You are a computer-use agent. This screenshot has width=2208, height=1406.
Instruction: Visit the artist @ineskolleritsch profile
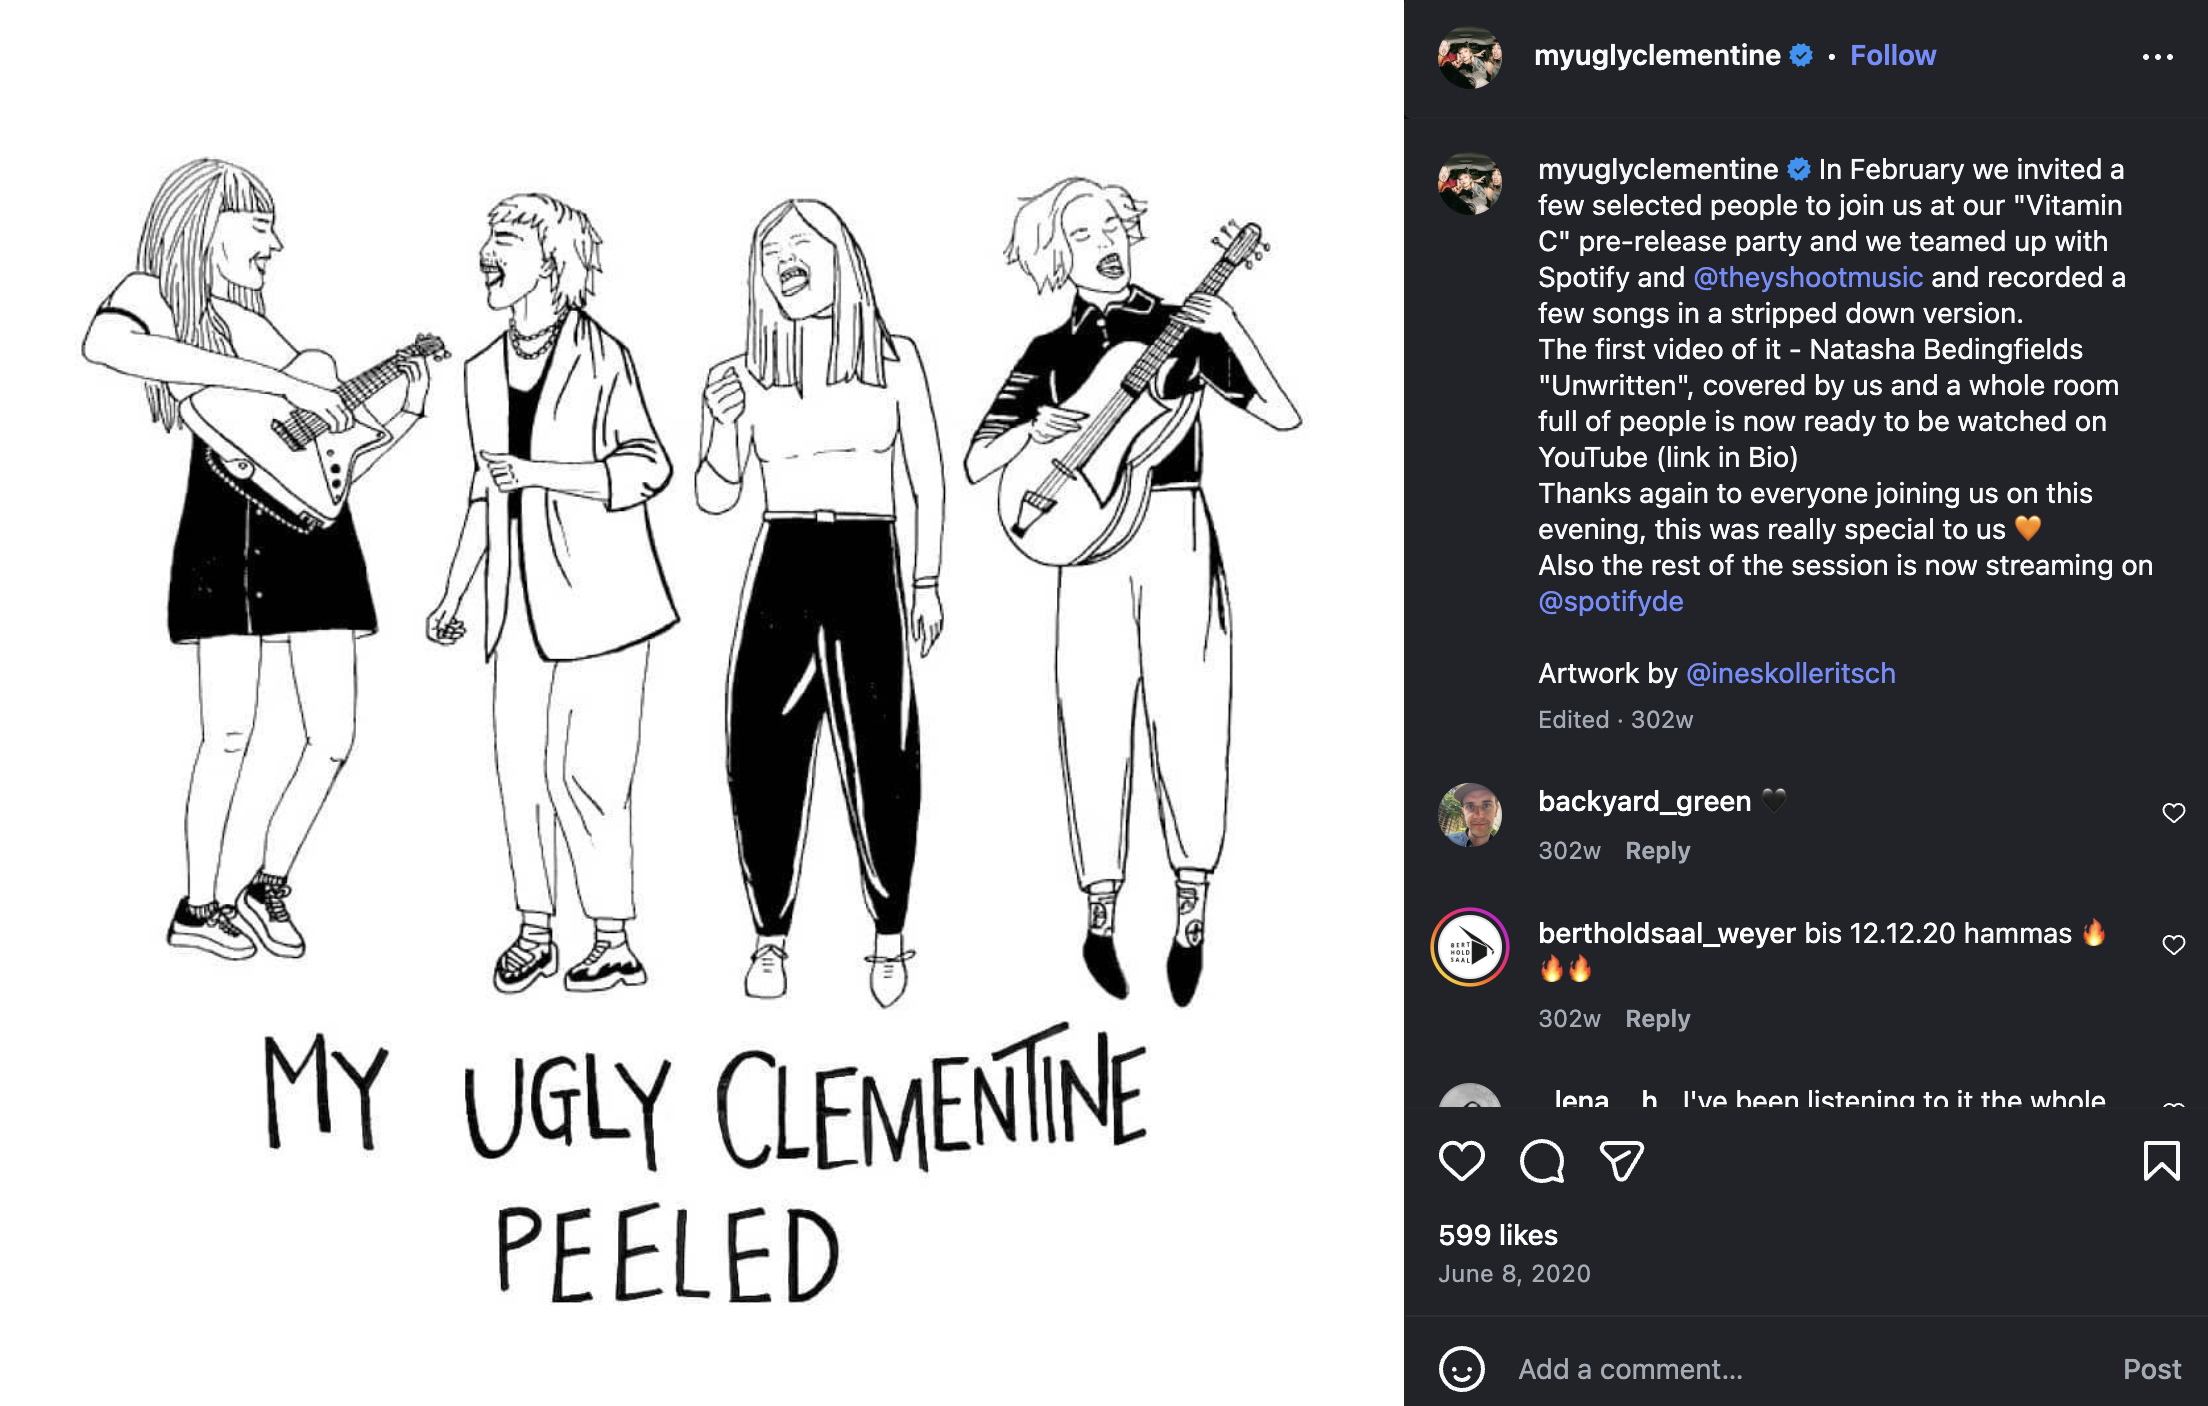pos(1790,673)
